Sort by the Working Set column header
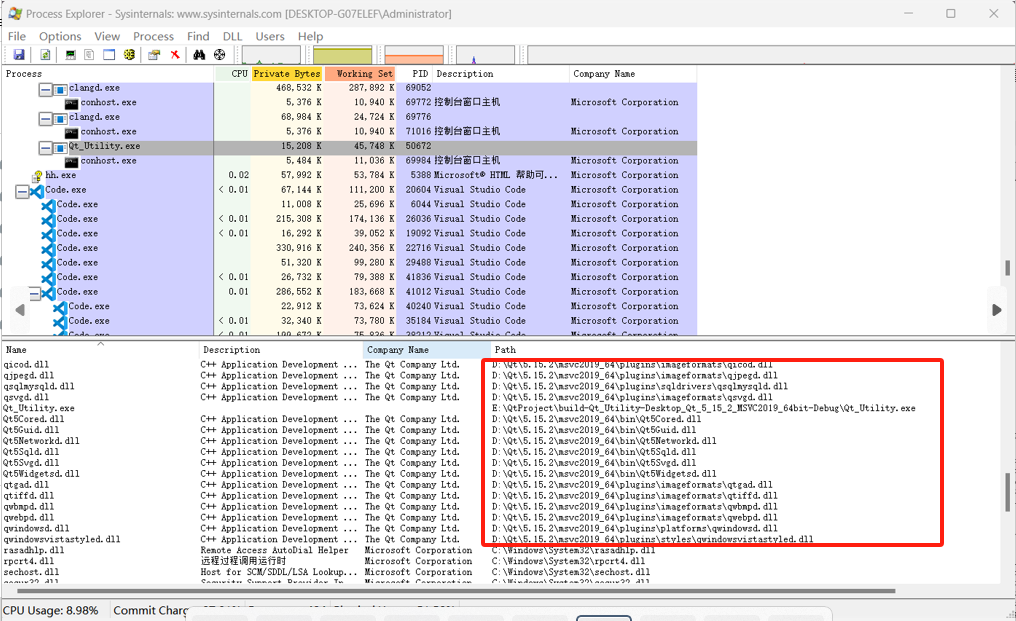This screenshot has width=1016, height=621. pyautogui.click(x=360, y=74)
